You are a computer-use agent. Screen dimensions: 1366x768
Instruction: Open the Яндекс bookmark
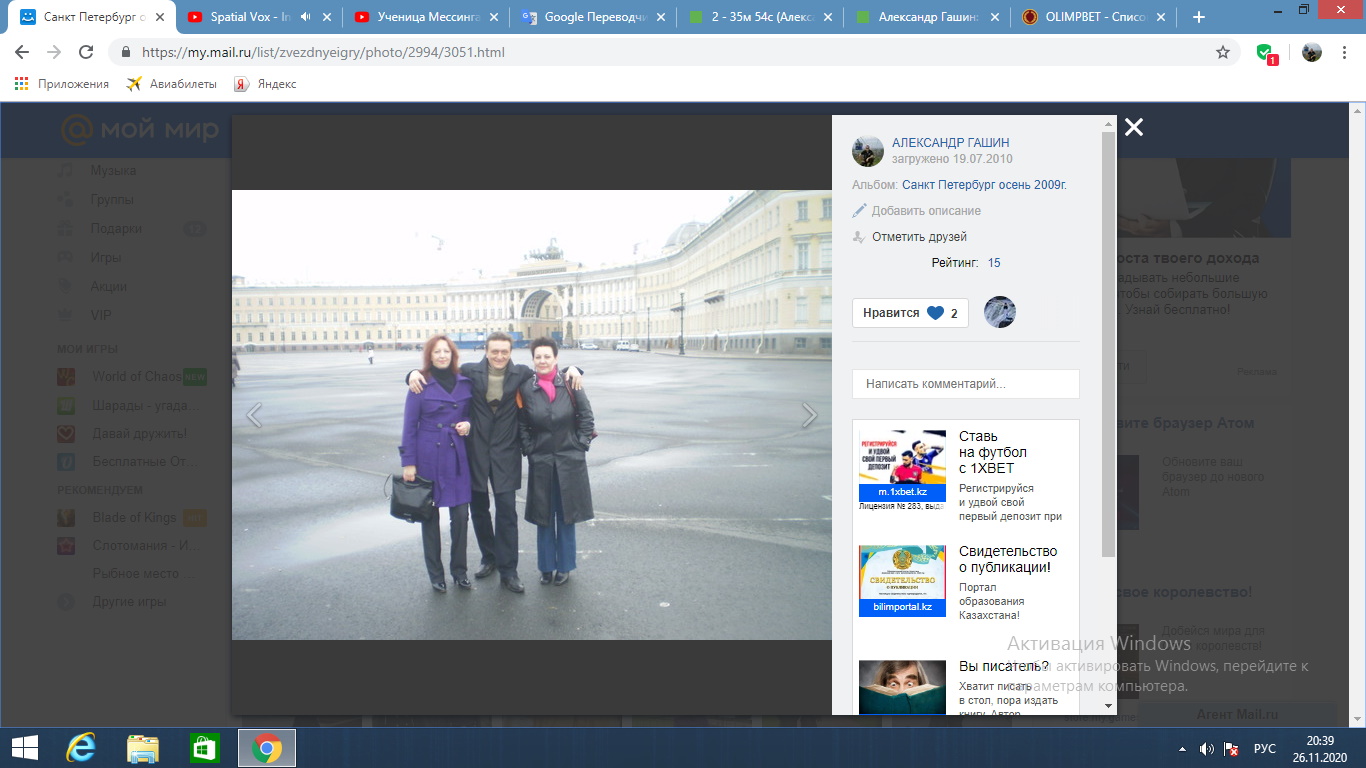[265, 84]
